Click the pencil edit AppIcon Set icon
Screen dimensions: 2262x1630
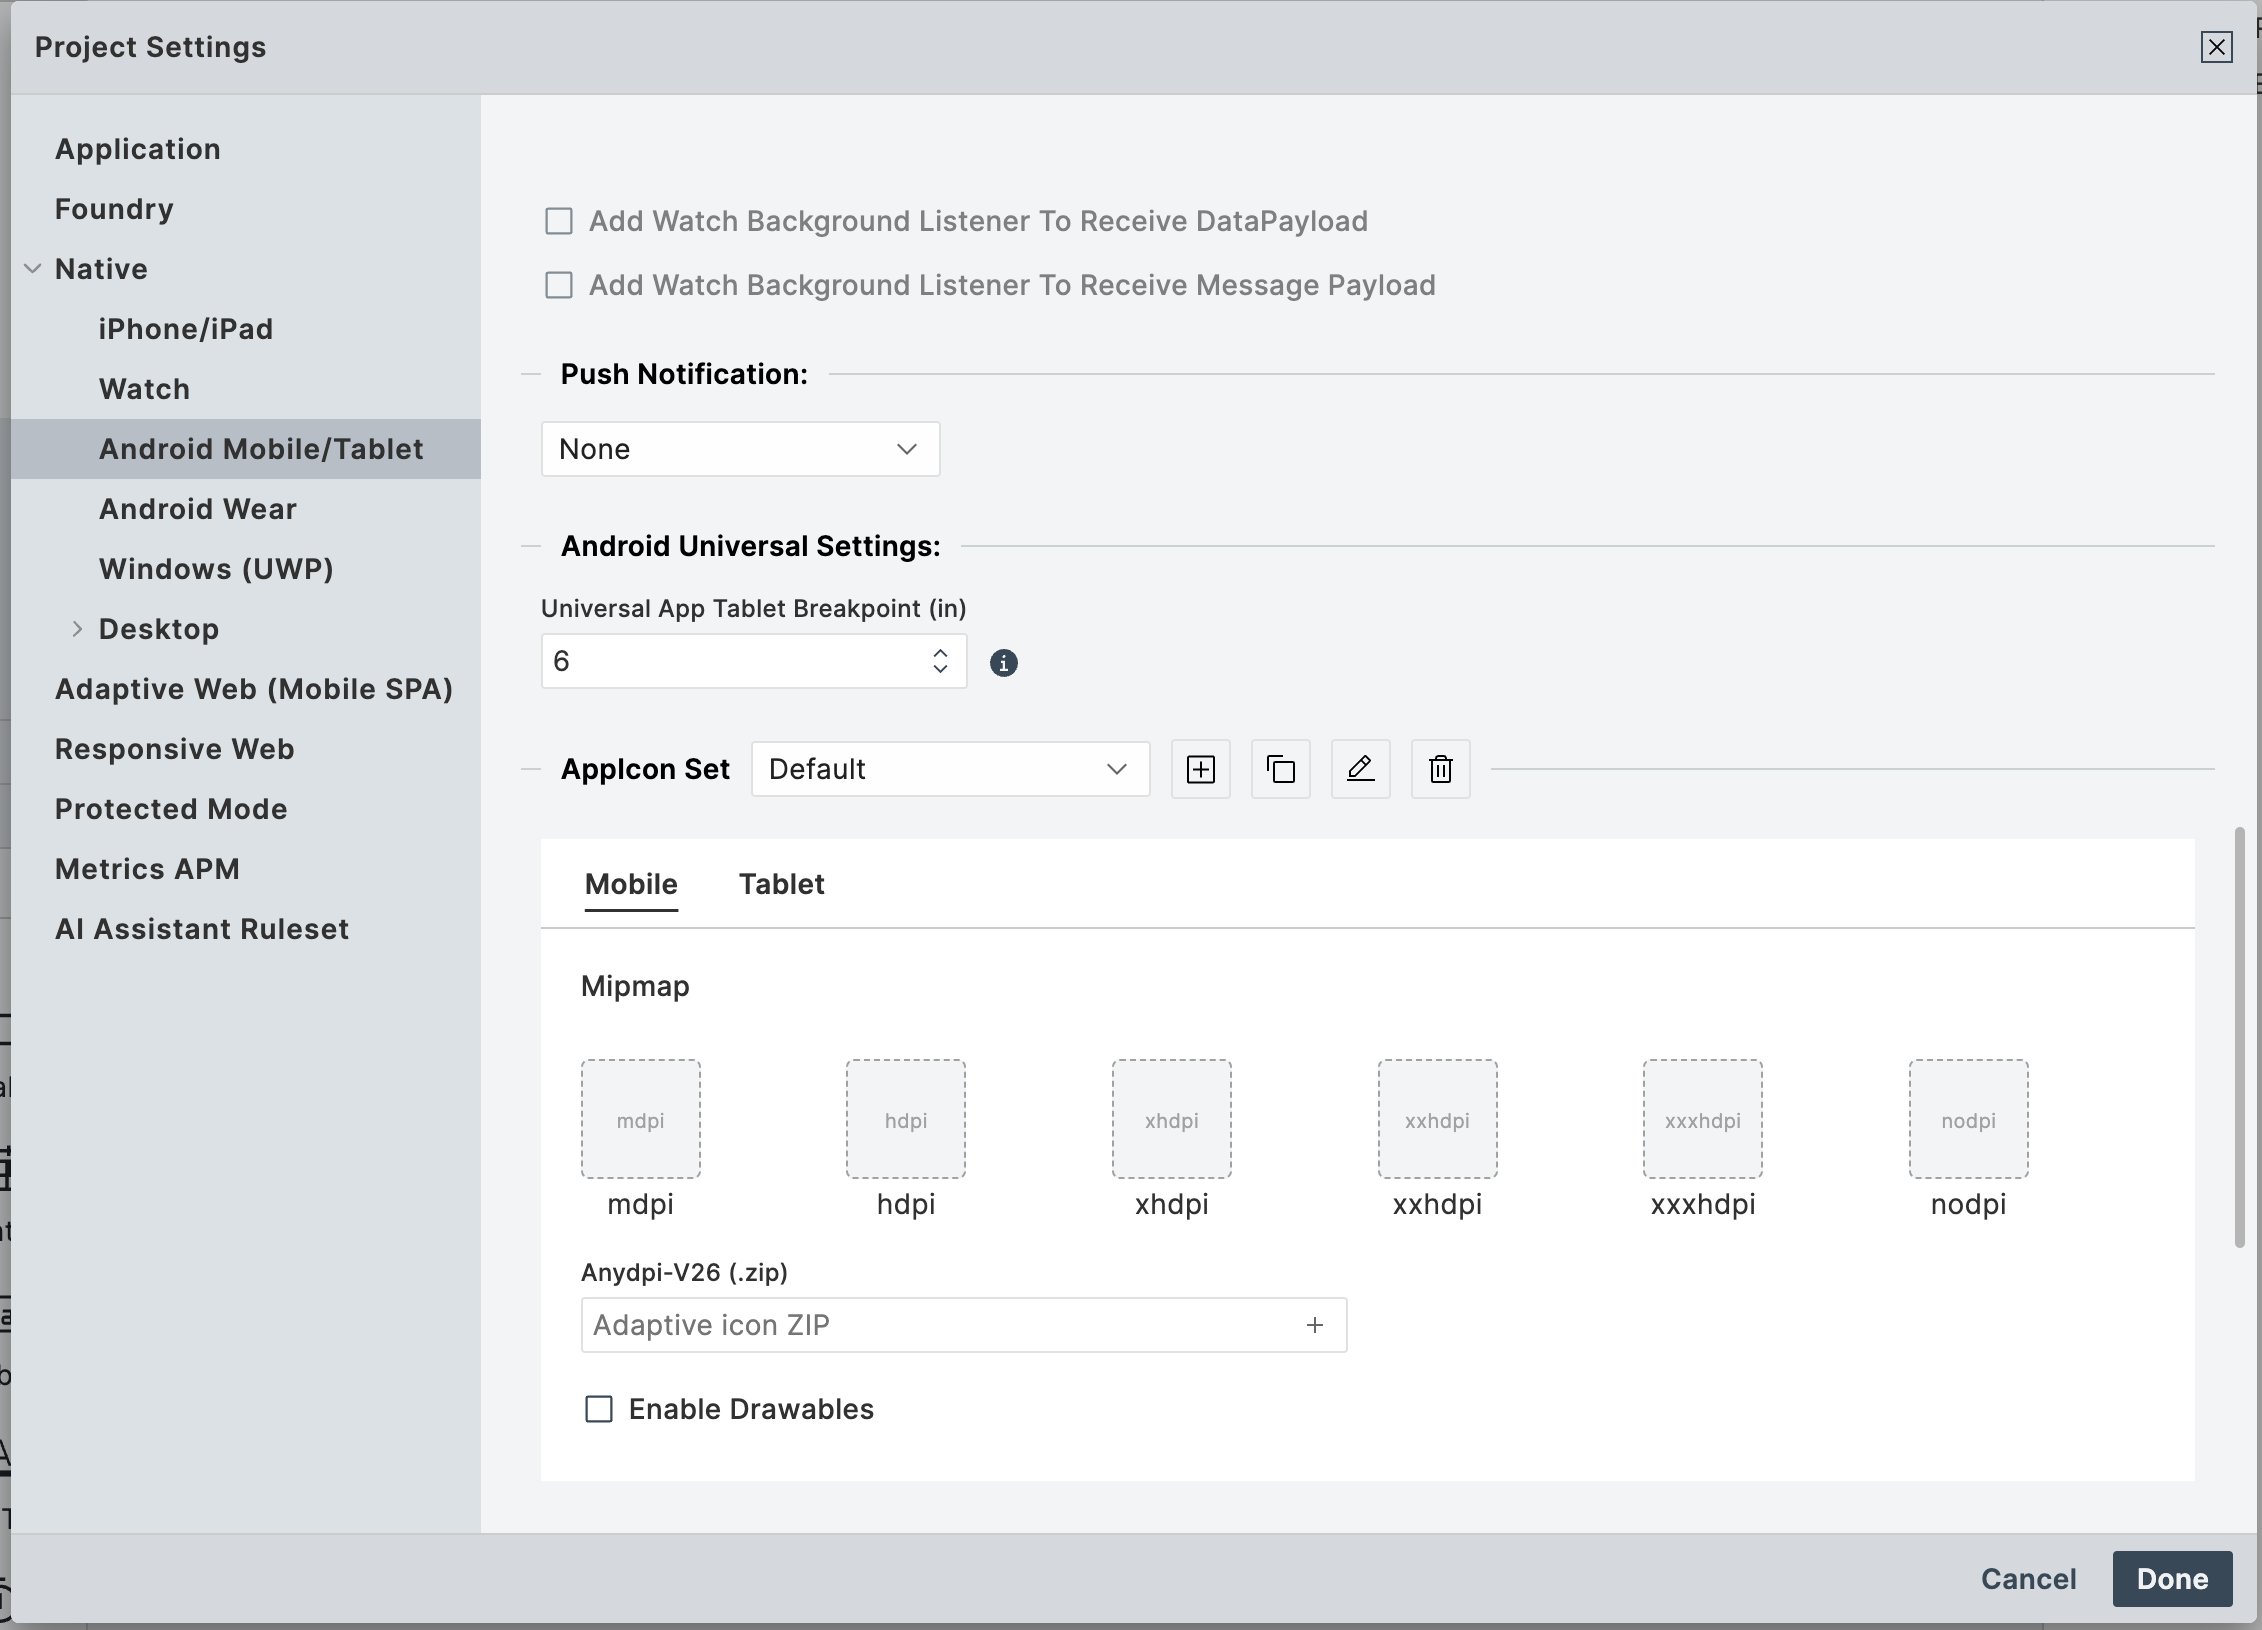[x=1360, y=769]
